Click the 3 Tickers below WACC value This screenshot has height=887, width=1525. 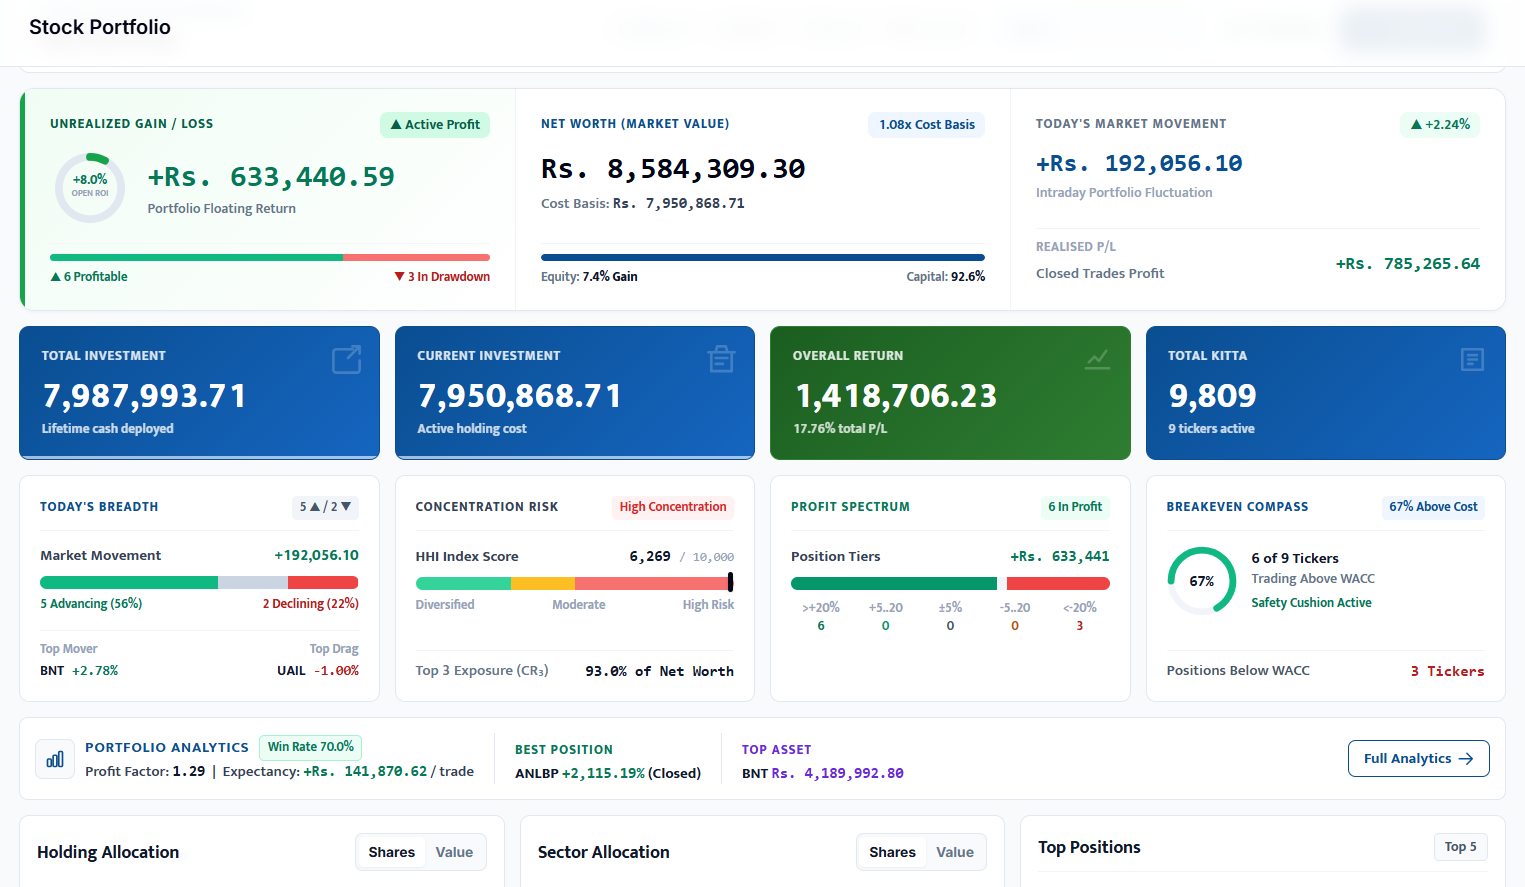pos(1447,671)
